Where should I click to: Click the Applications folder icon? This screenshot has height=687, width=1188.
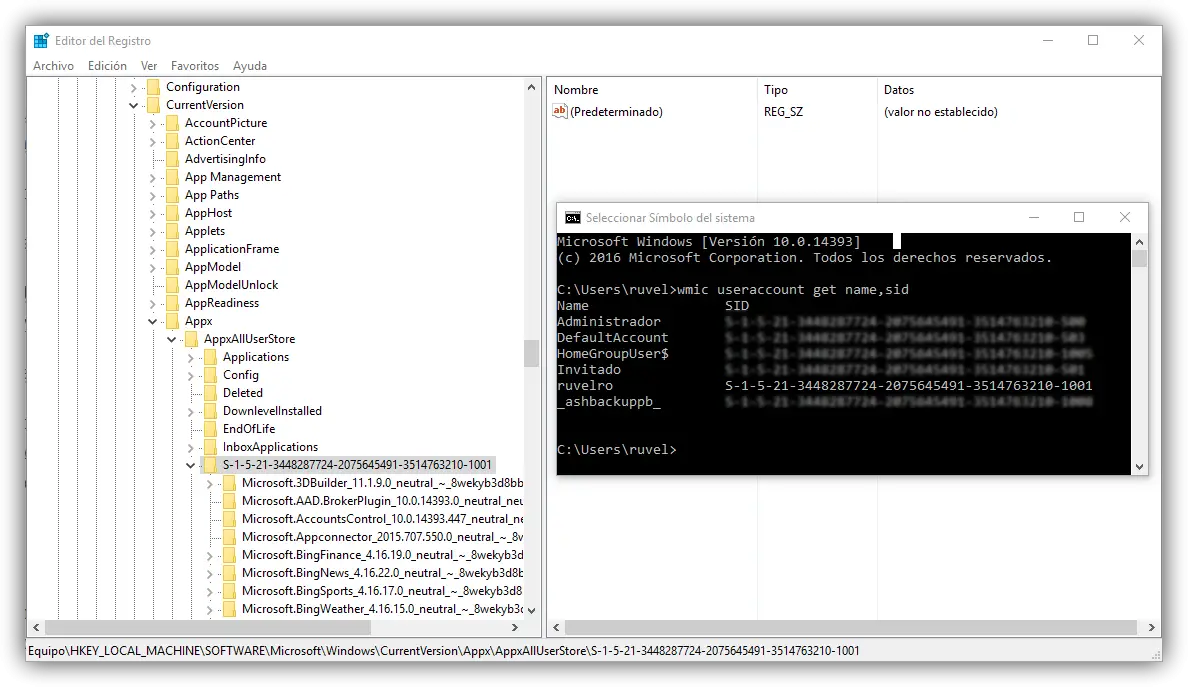pyautogui.click(x=210, y=357)
